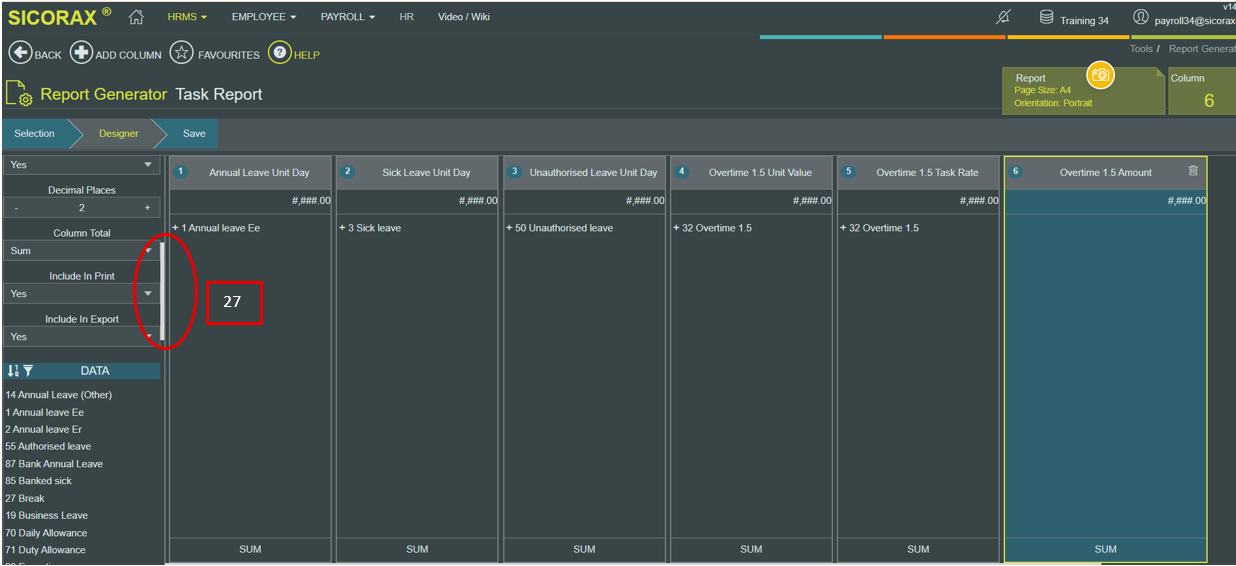
Task: Click the Report Generator gear-document icon
Action: click(20, 94)
